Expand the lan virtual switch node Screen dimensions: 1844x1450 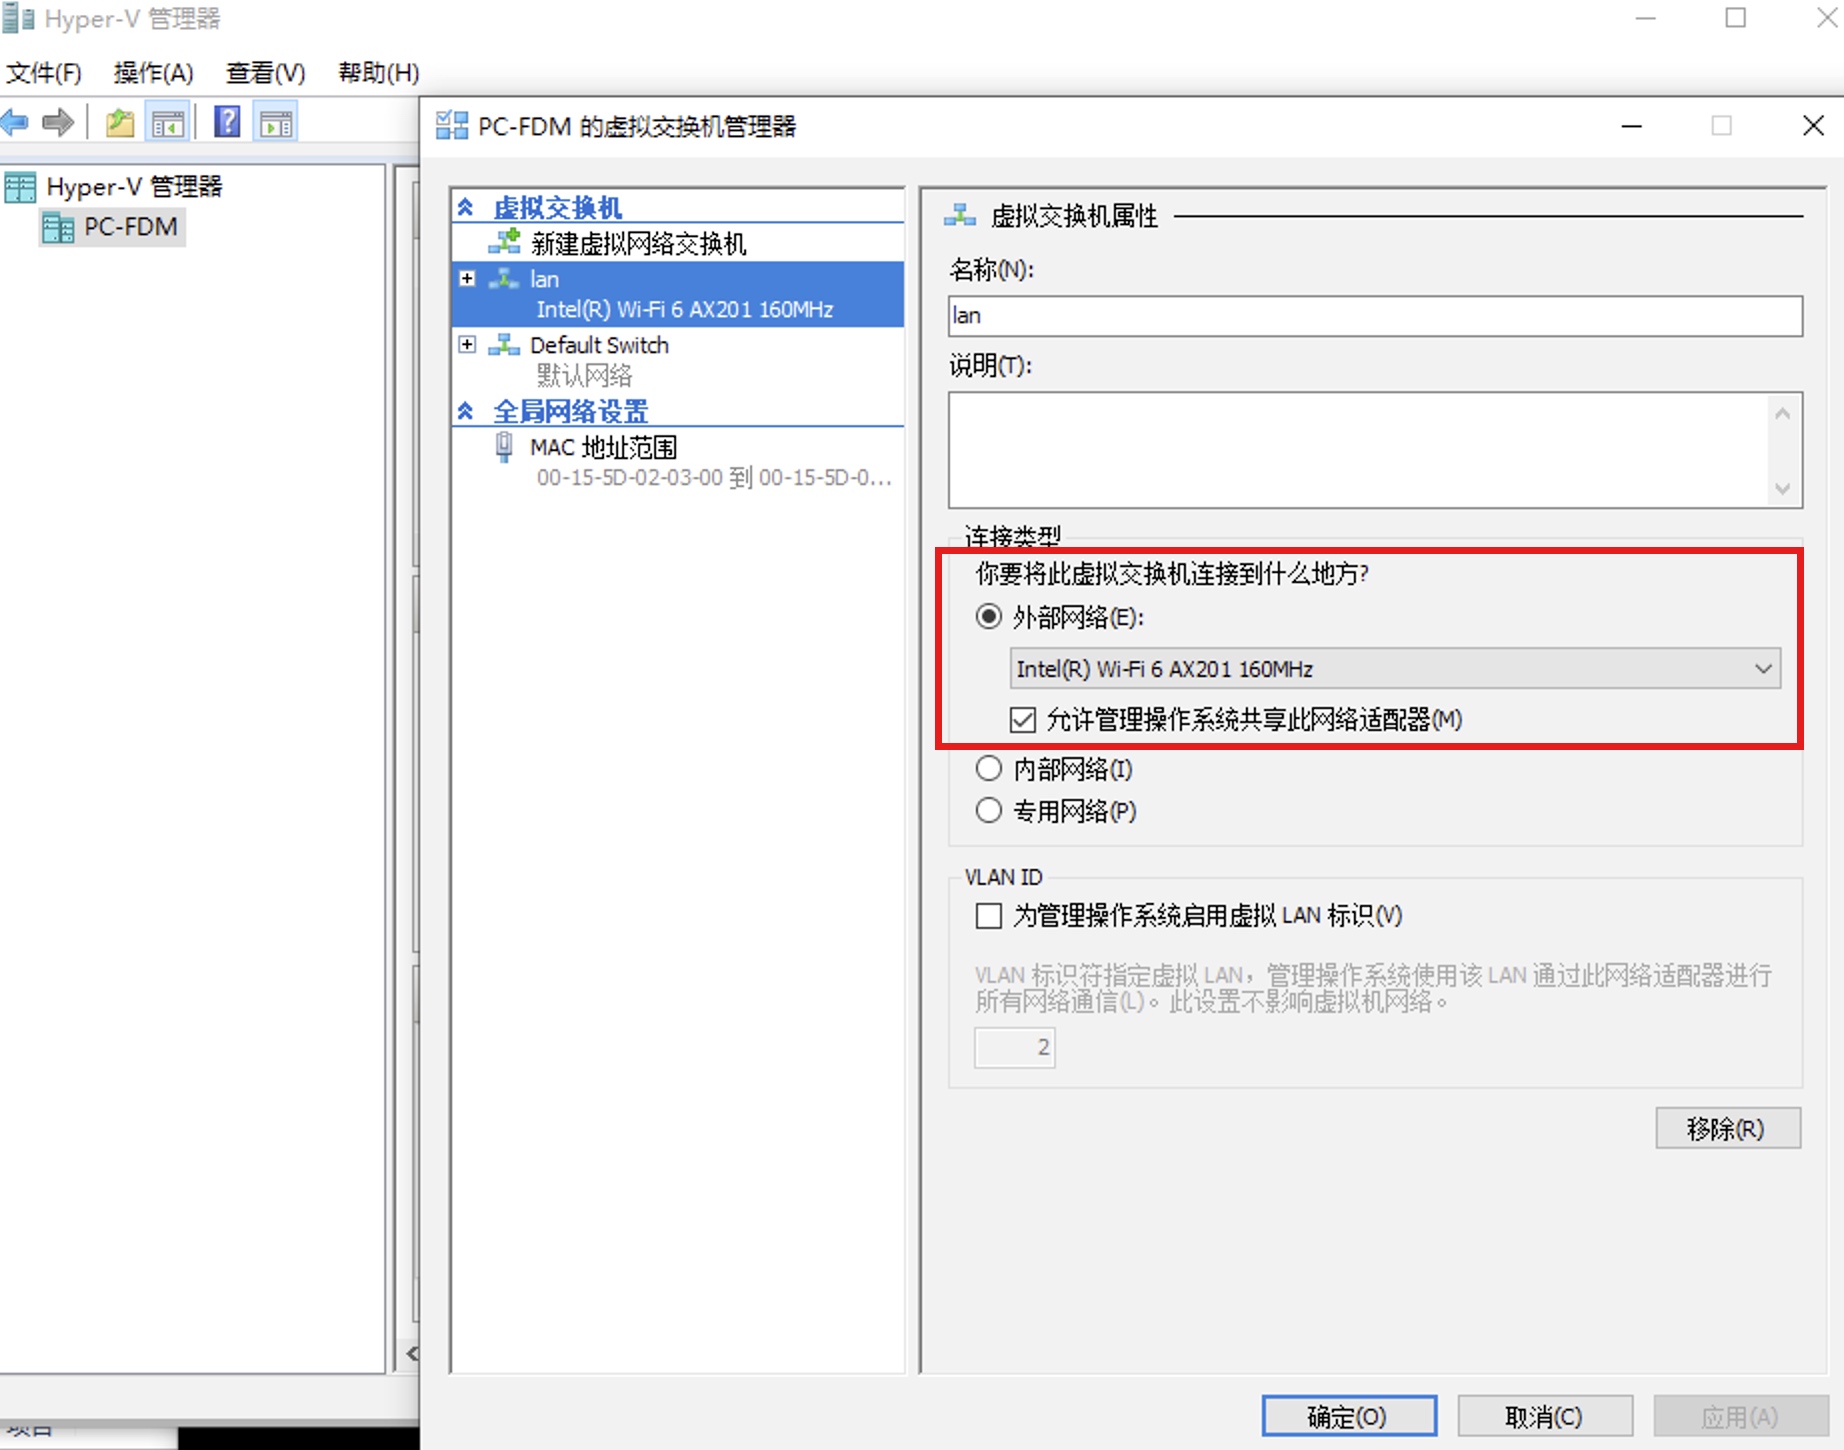tap(467, 279)
